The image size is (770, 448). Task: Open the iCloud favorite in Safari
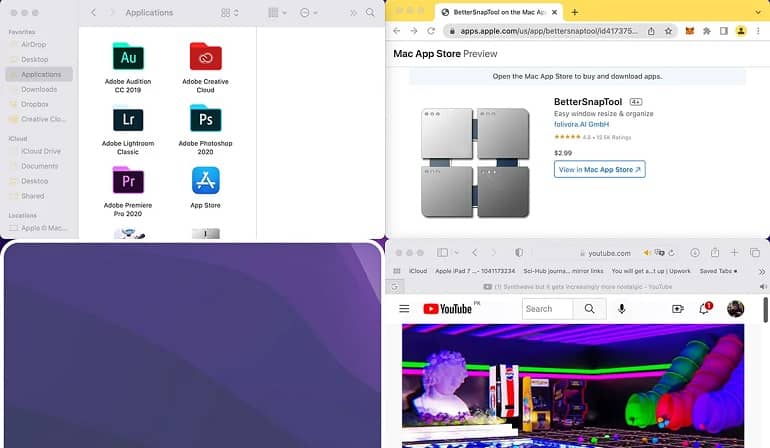coord(418,271)
